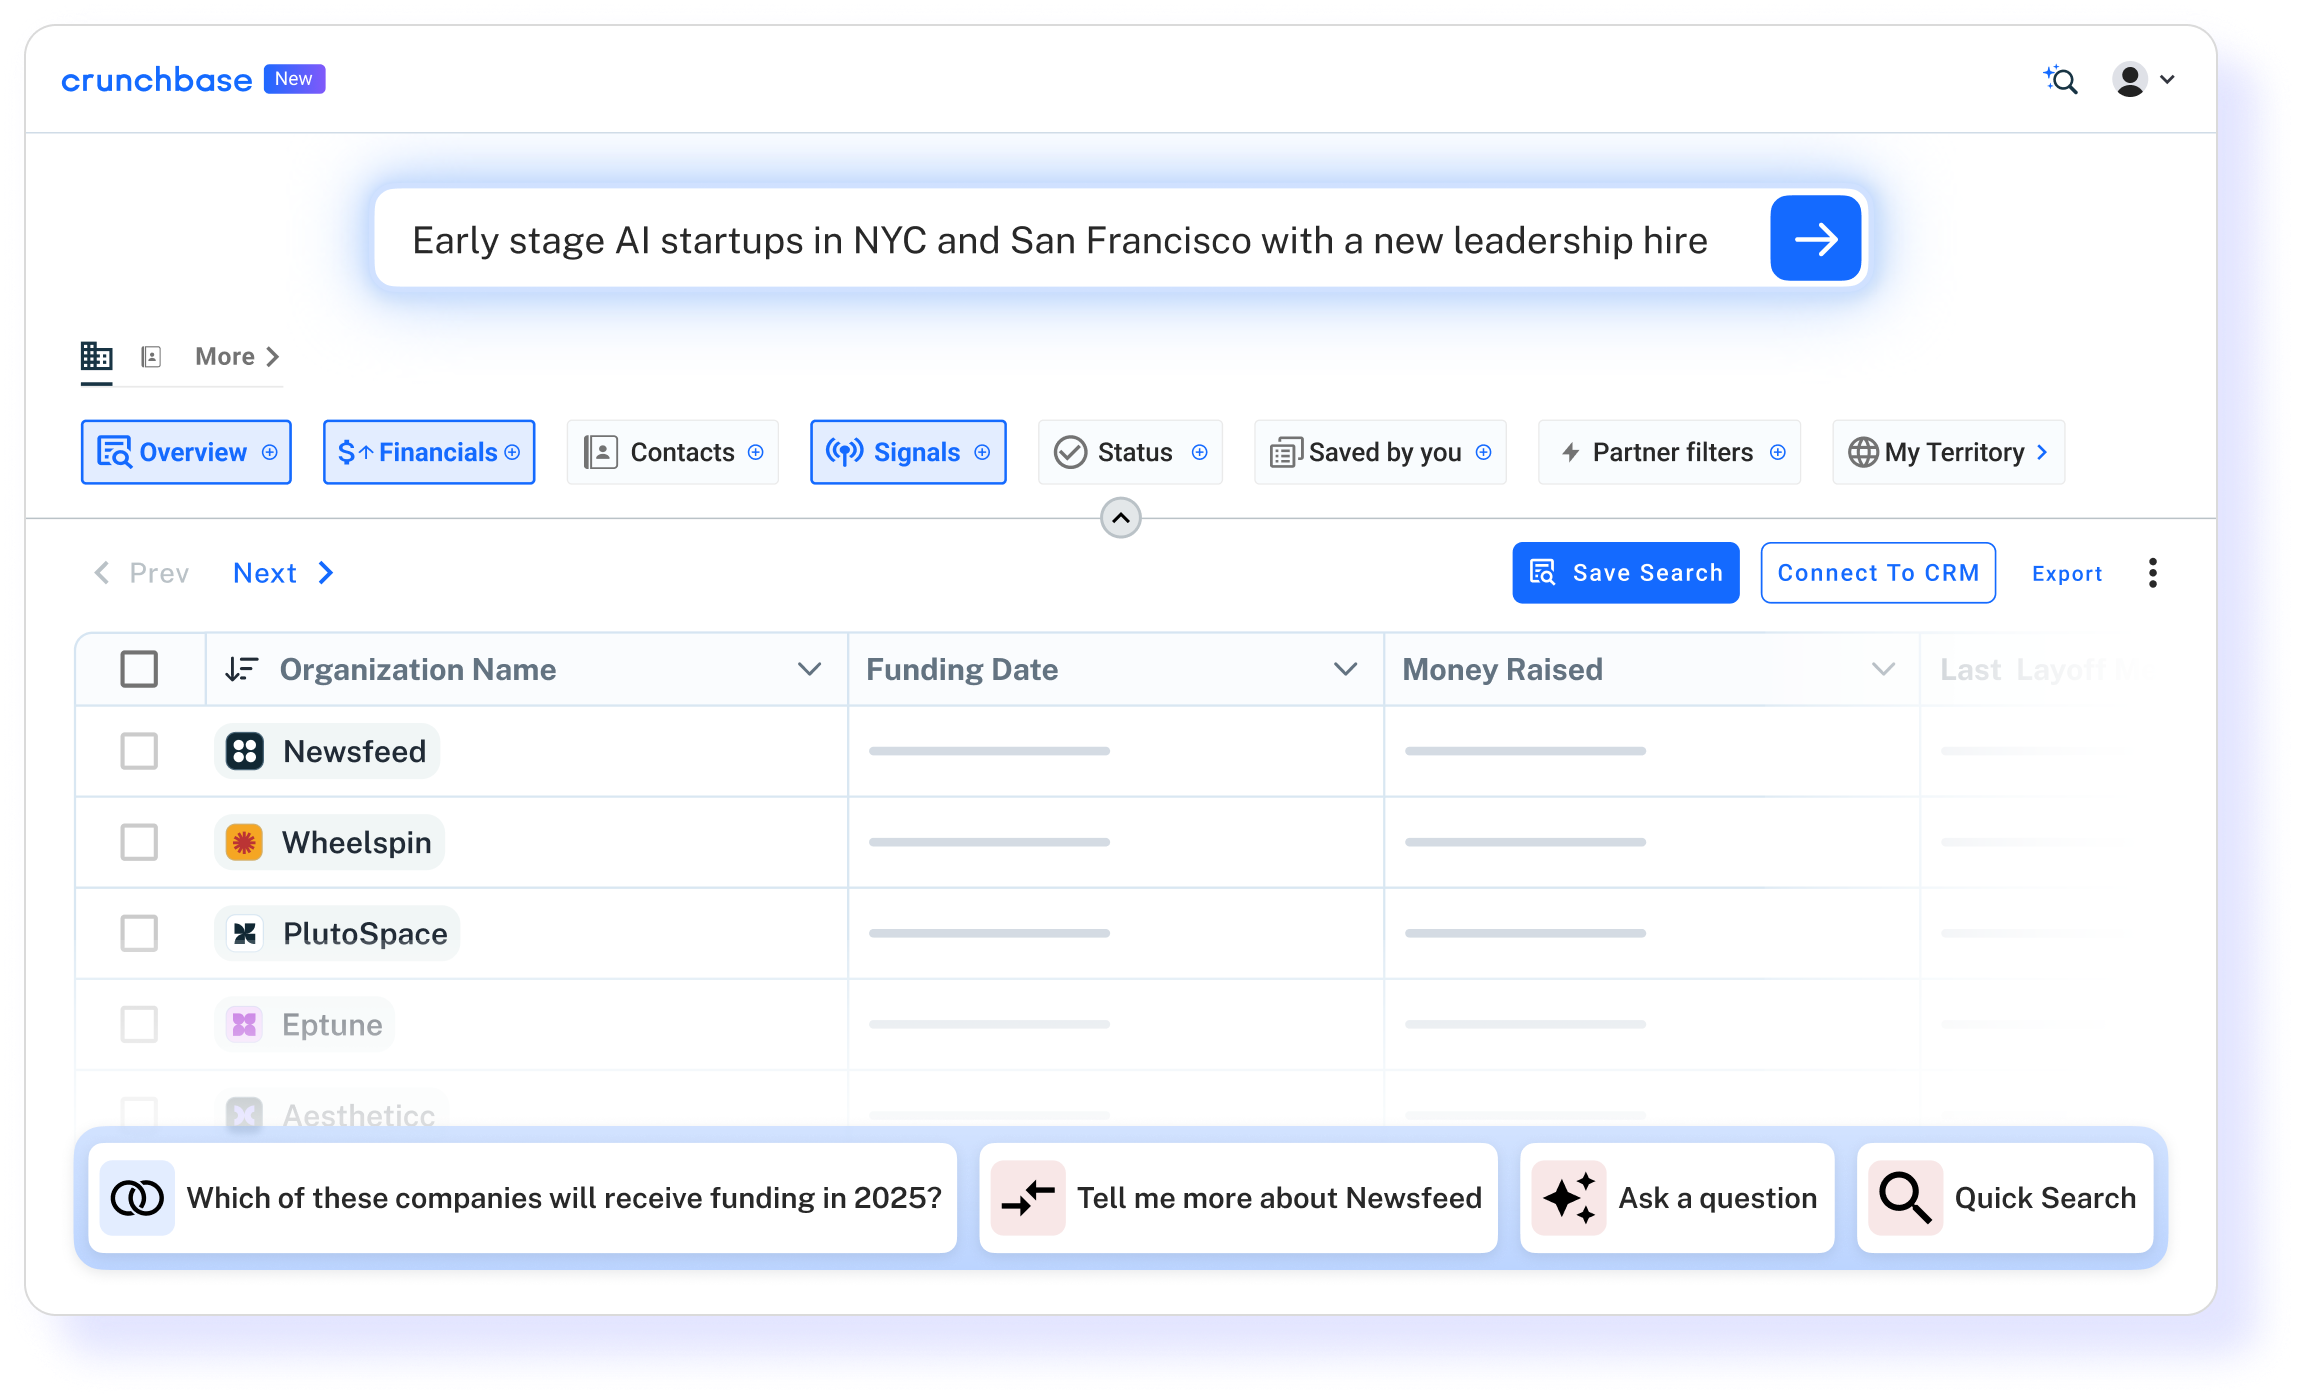The image size is (2298, 1396).
Task: Open the PlutoSpace organization name
Action: pos(365,933)
